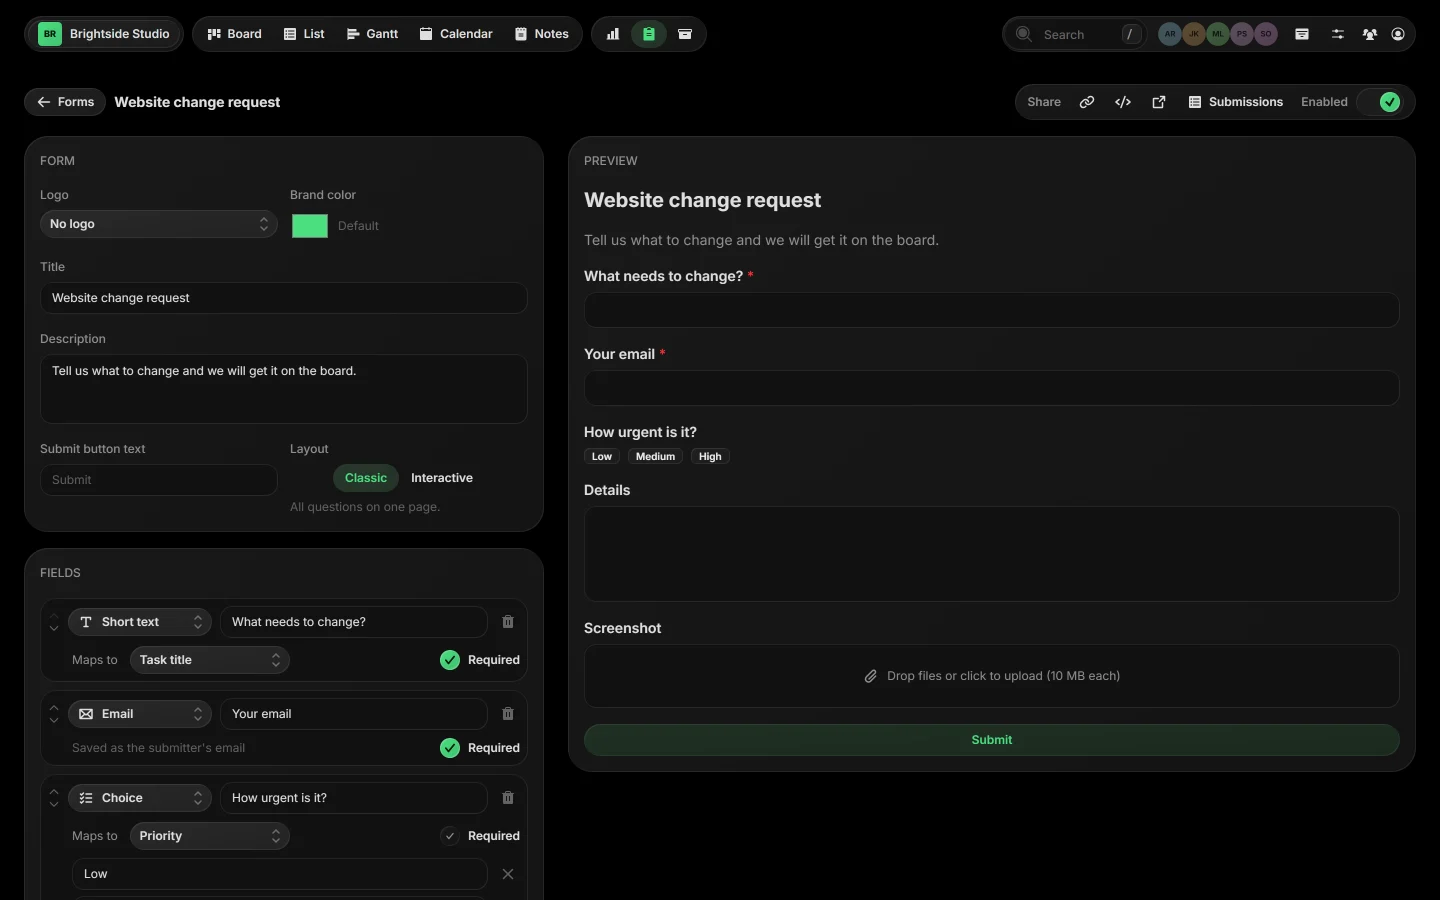Copy the form share link icon
Image resolution: width=1440 pixels, height=900 pixels.
click(1087, 102)
